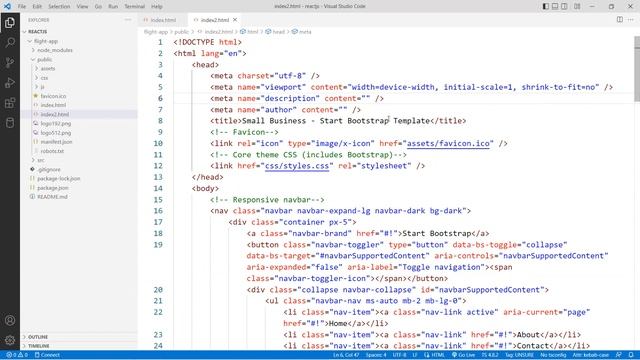Open the notifications bell in status bar
Viewport: 640px width, 360px height.
tap(631, 355)
